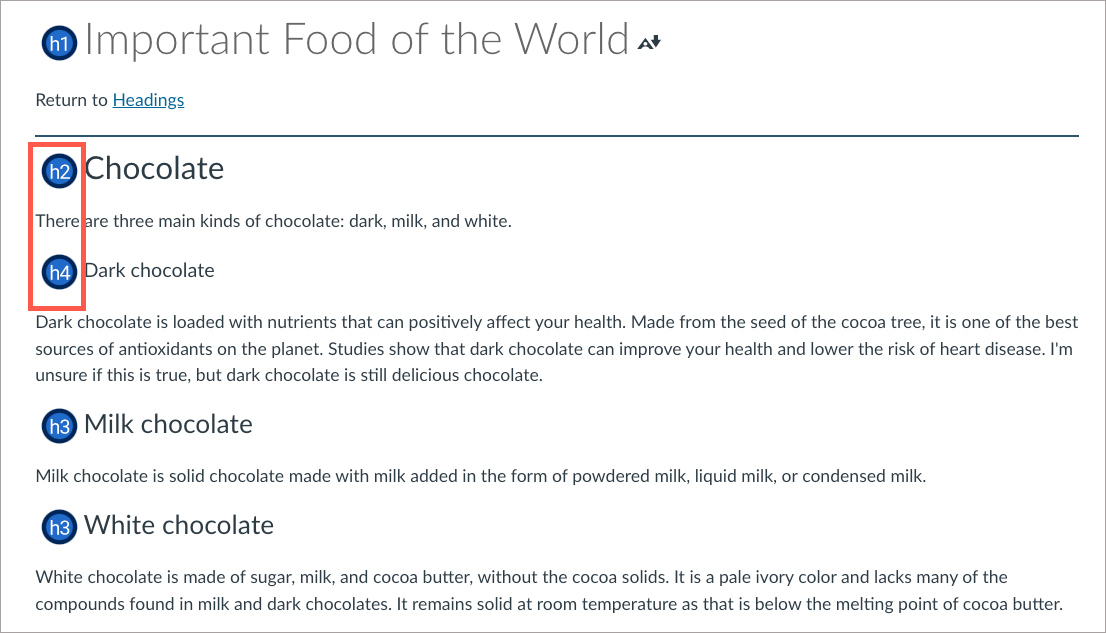The image size is (1106, 633).
Task: Click the h1 heading badge icon
Action: point(59,43)
